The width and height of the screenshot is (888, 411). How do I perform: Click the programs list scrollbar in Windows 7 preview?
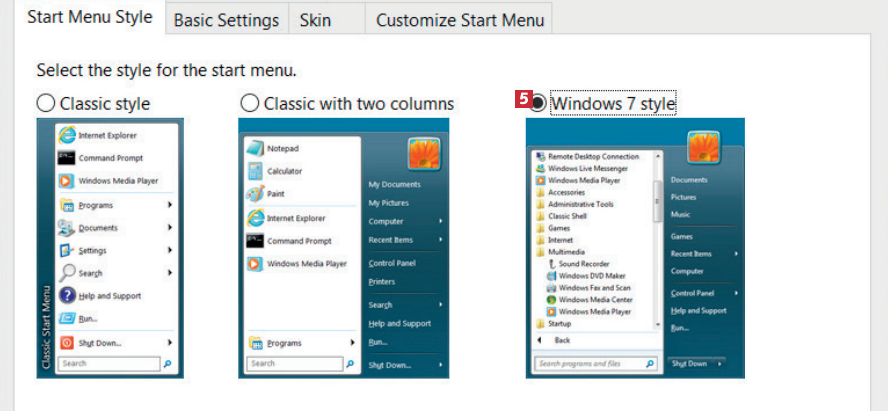click(657, 240)
